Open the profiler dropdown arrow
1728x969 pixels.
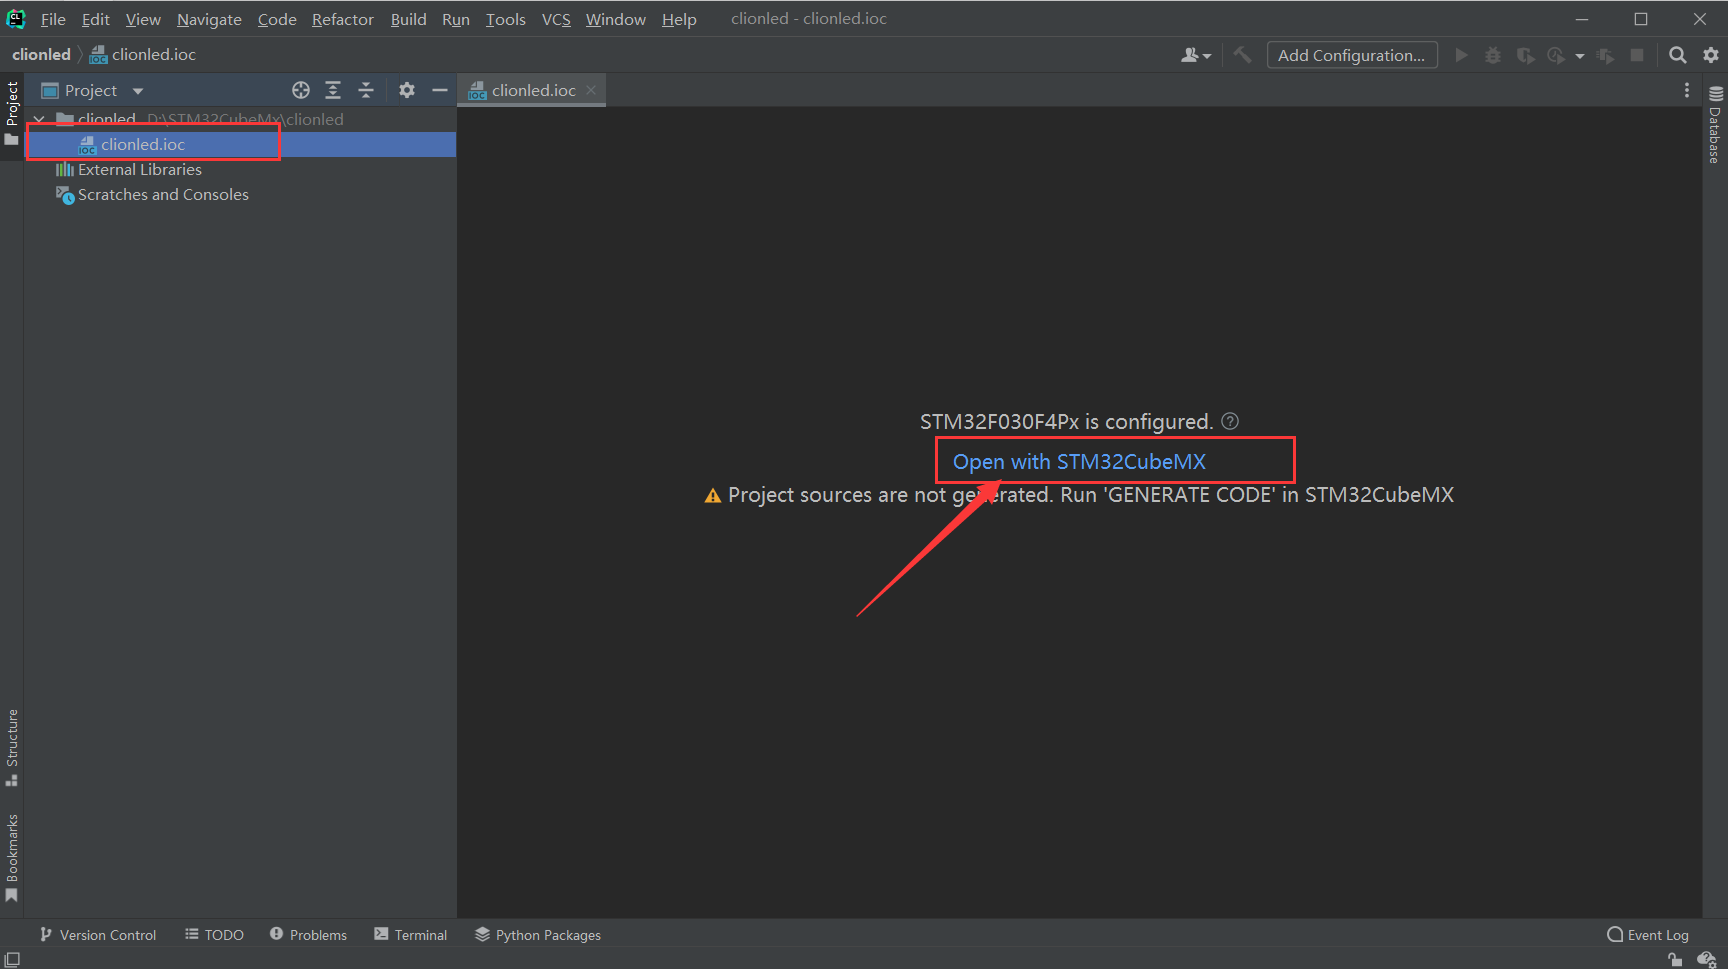(x=1580, y=56)
